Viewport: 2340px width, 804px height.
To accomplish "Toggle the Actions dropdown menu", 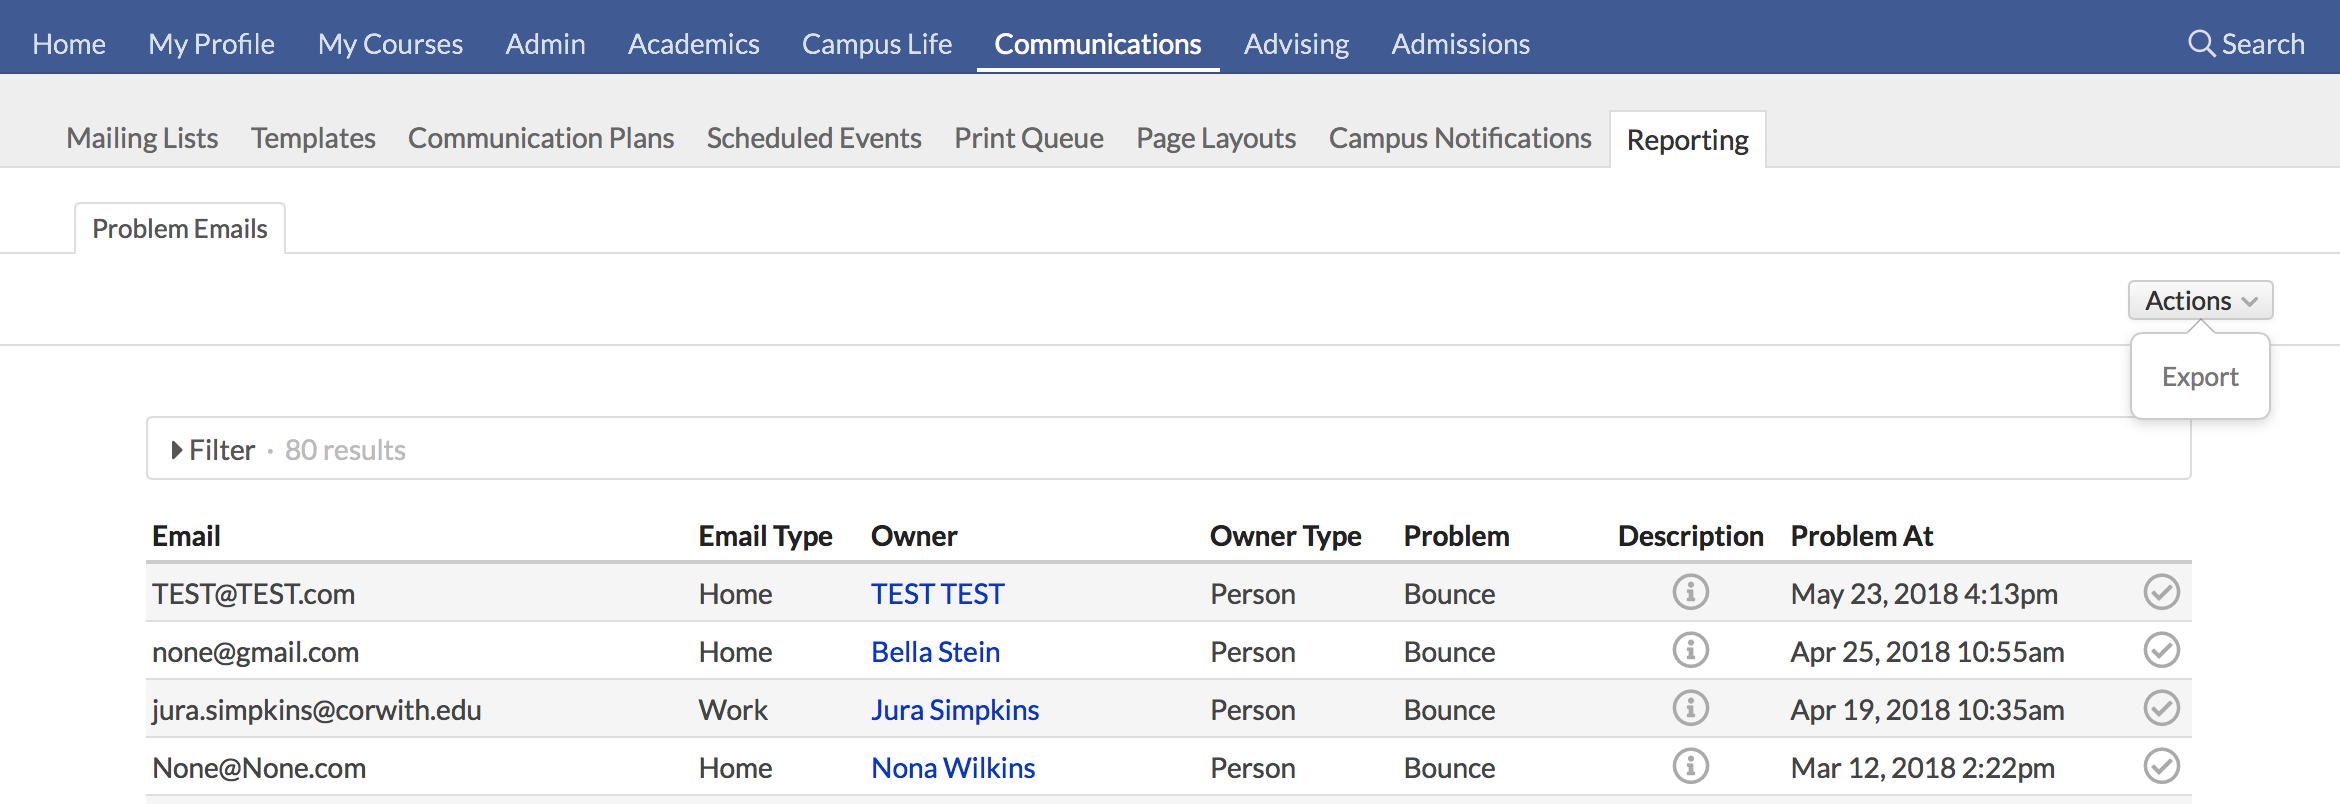I will 2200,300.
